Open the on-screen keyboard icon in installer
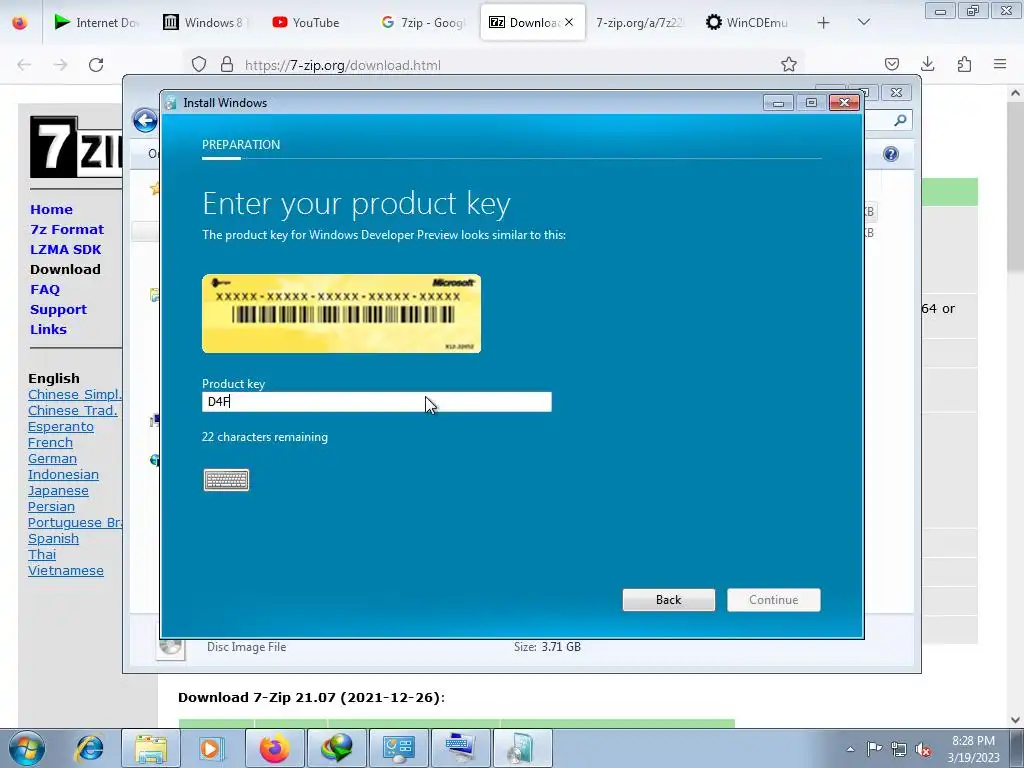Screen dimensions: 1024x768 (226, 480)
